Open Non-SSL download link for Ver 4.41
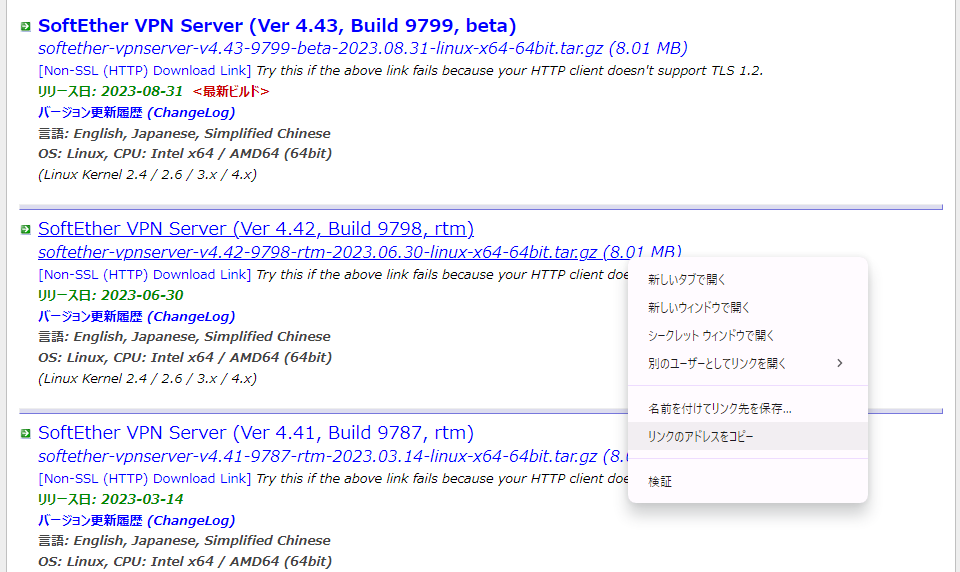960x572 pixels. (144, 478)
